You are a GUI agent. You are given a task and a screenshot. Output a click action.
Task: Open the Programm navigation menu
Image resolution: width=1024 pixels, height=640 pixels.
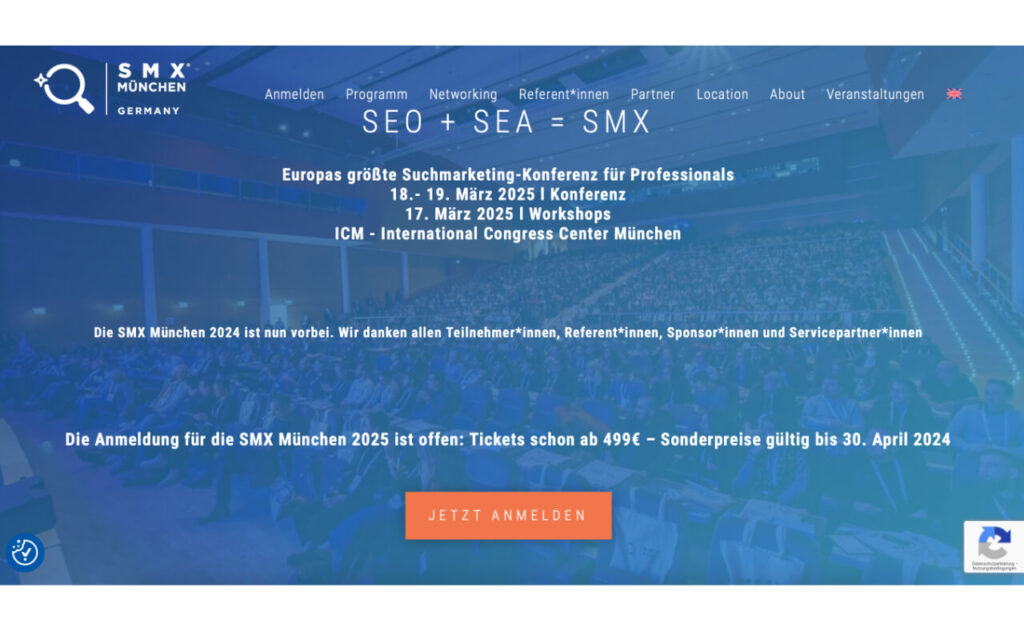click(376, 94)
